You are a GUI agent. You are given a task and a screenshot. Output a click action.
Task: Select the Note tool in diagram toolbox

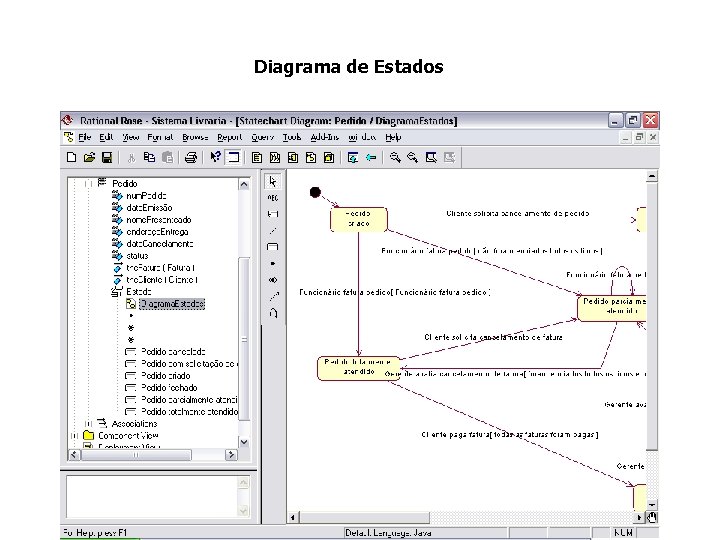(x=273, y=214)
